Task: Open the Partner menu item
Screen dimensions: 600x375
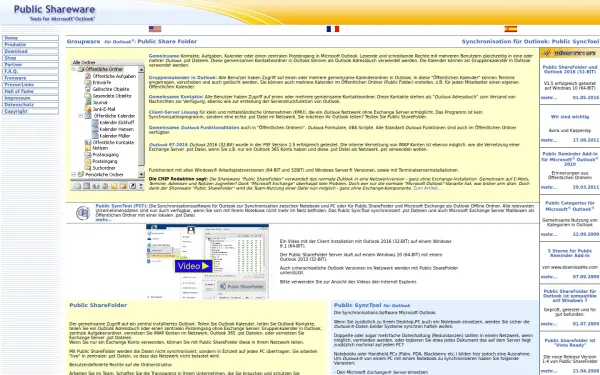Action: click(x=30, y=65)
